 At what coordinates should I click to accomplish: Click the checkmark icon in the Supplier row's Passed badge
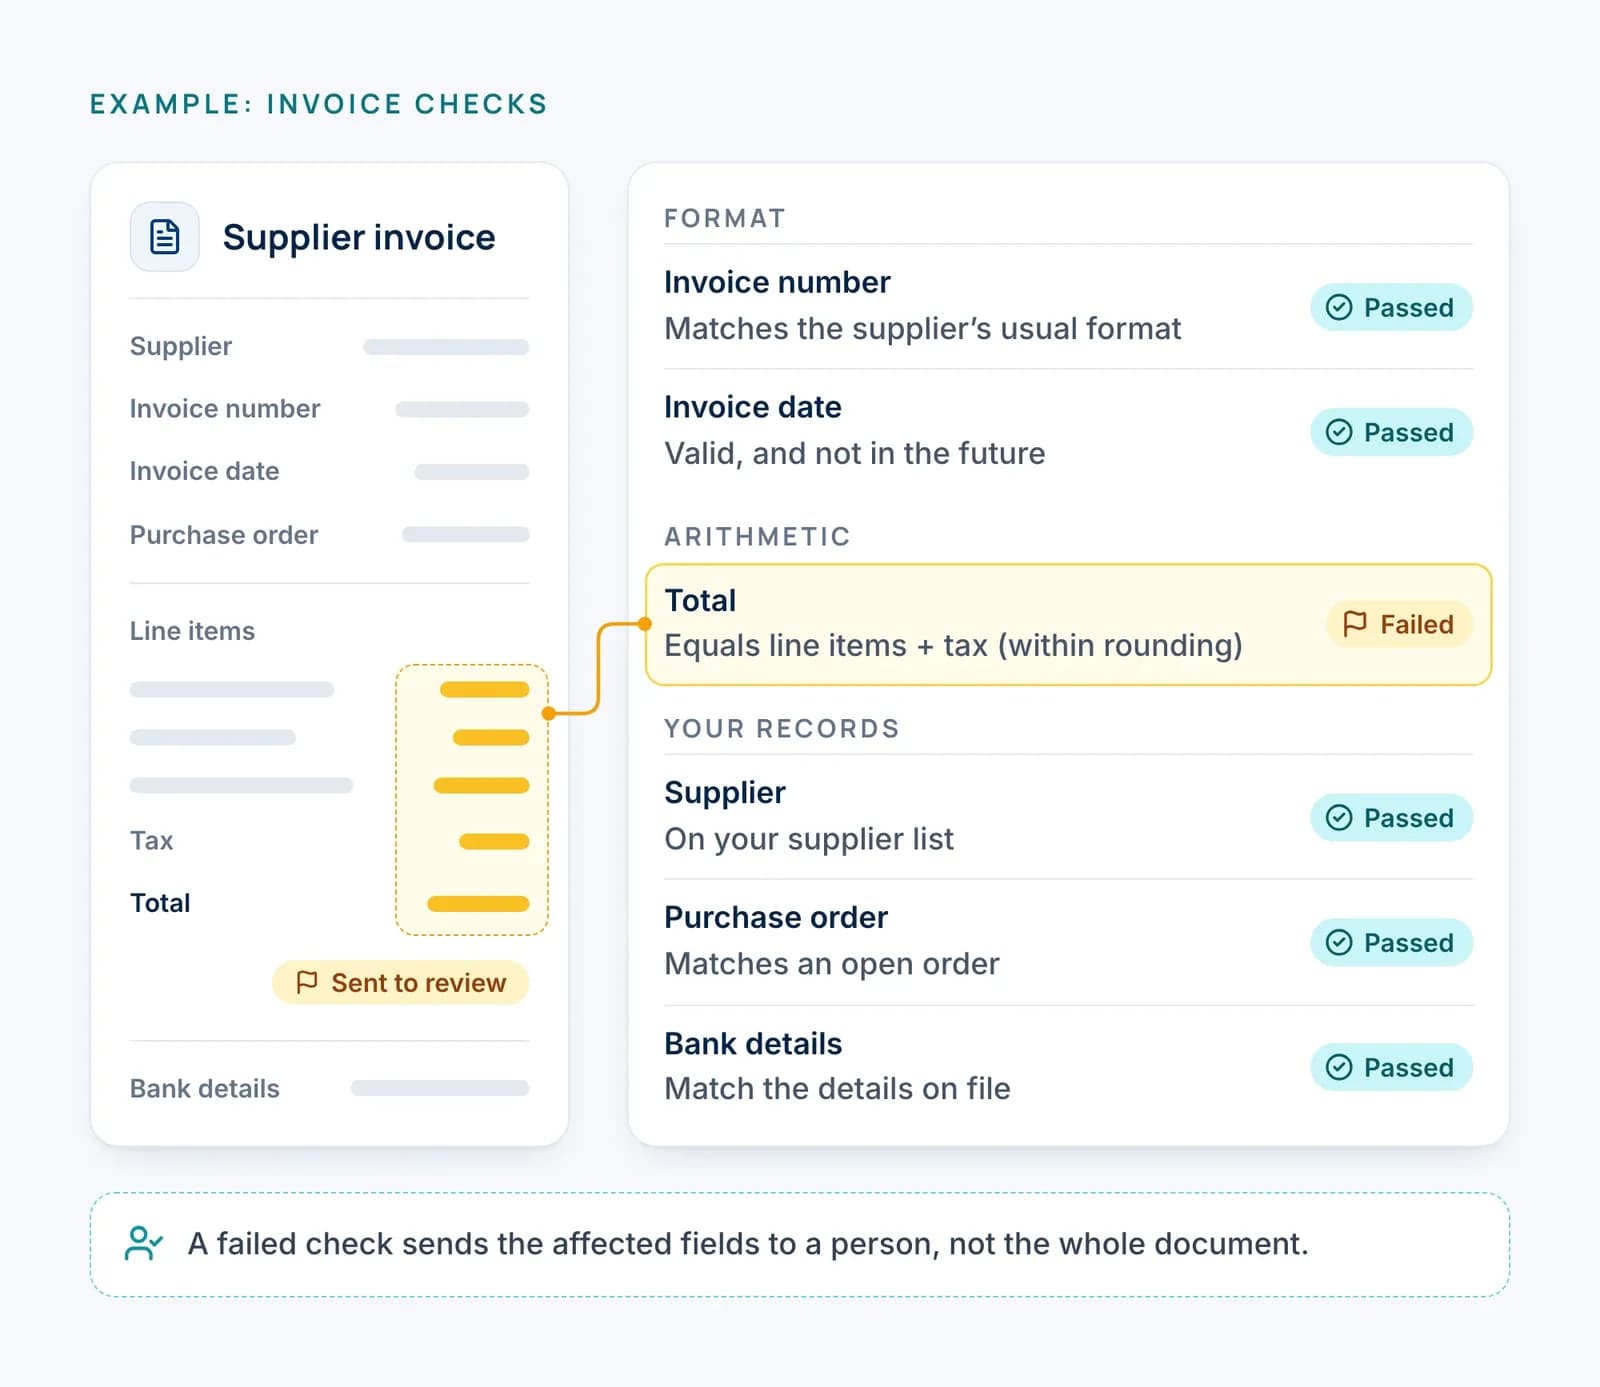(x=1339, y=818)
